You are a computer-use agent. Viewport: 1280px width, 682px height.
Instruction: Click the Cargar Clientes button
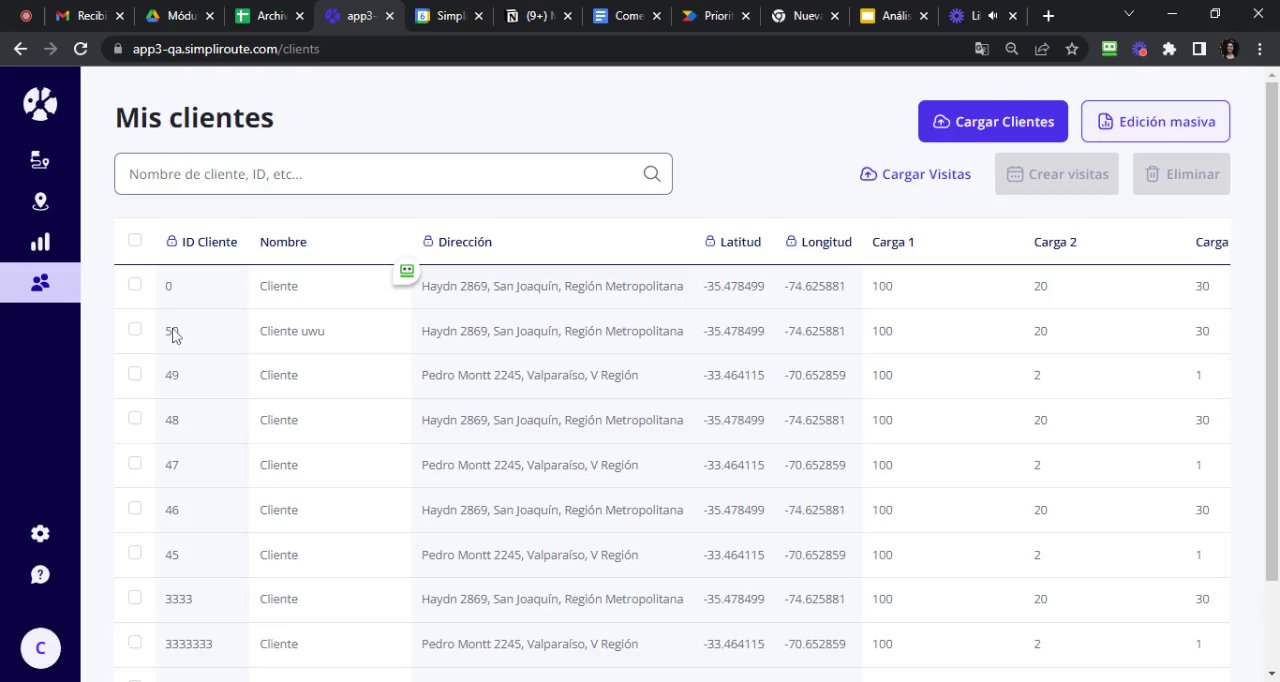point(993,122)
